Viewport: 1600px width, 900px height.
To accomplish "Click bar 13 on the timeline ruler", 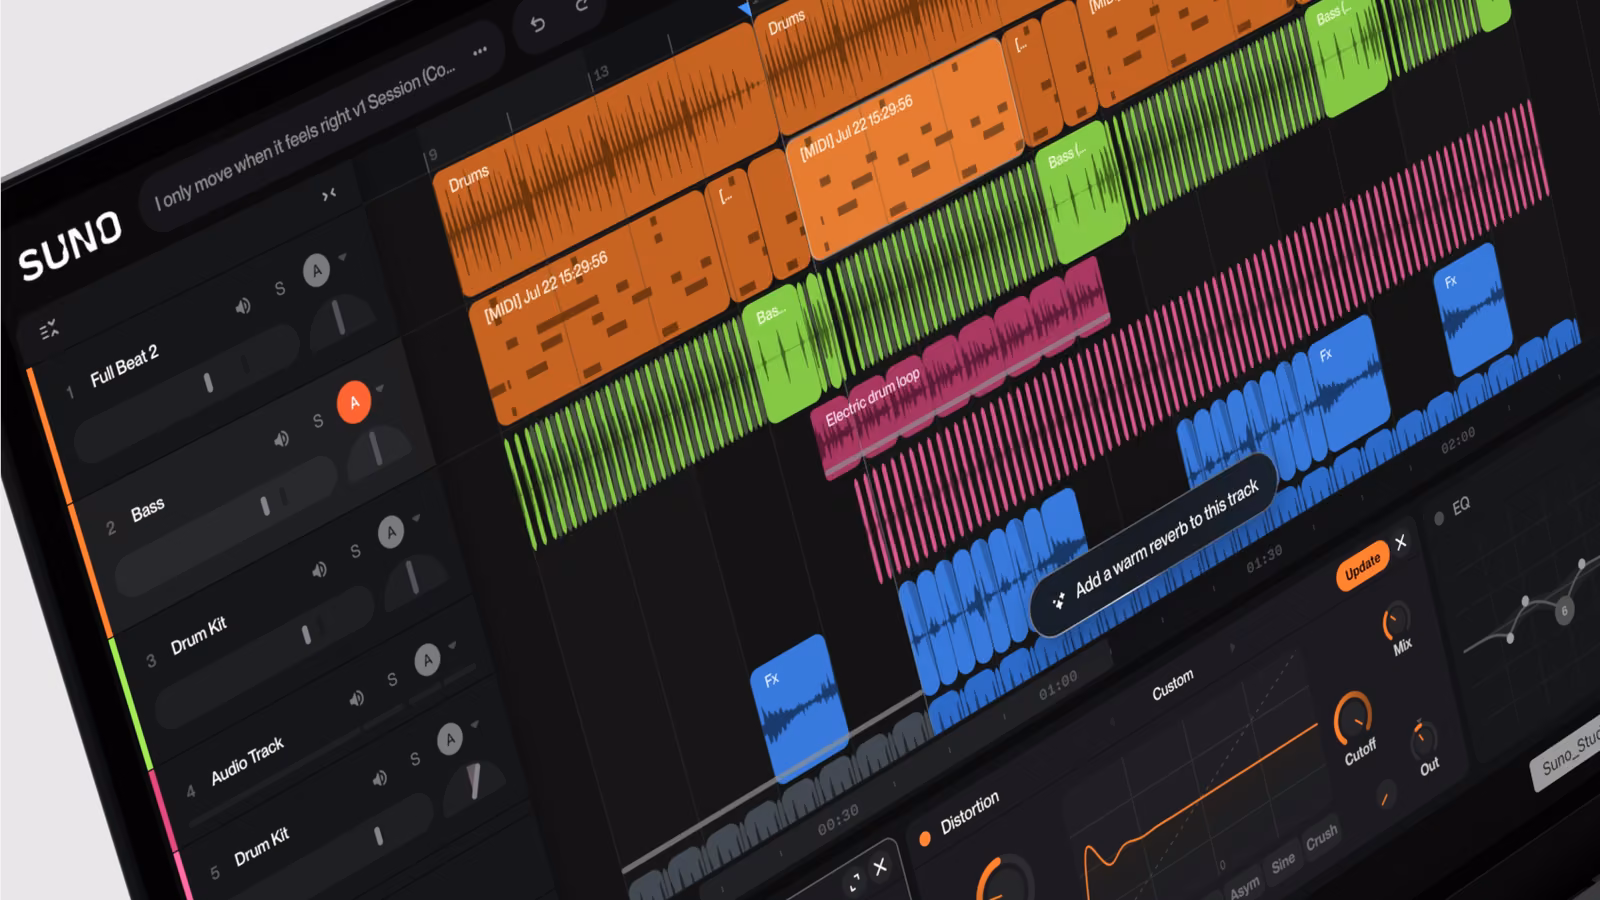I will pos(601,74).
